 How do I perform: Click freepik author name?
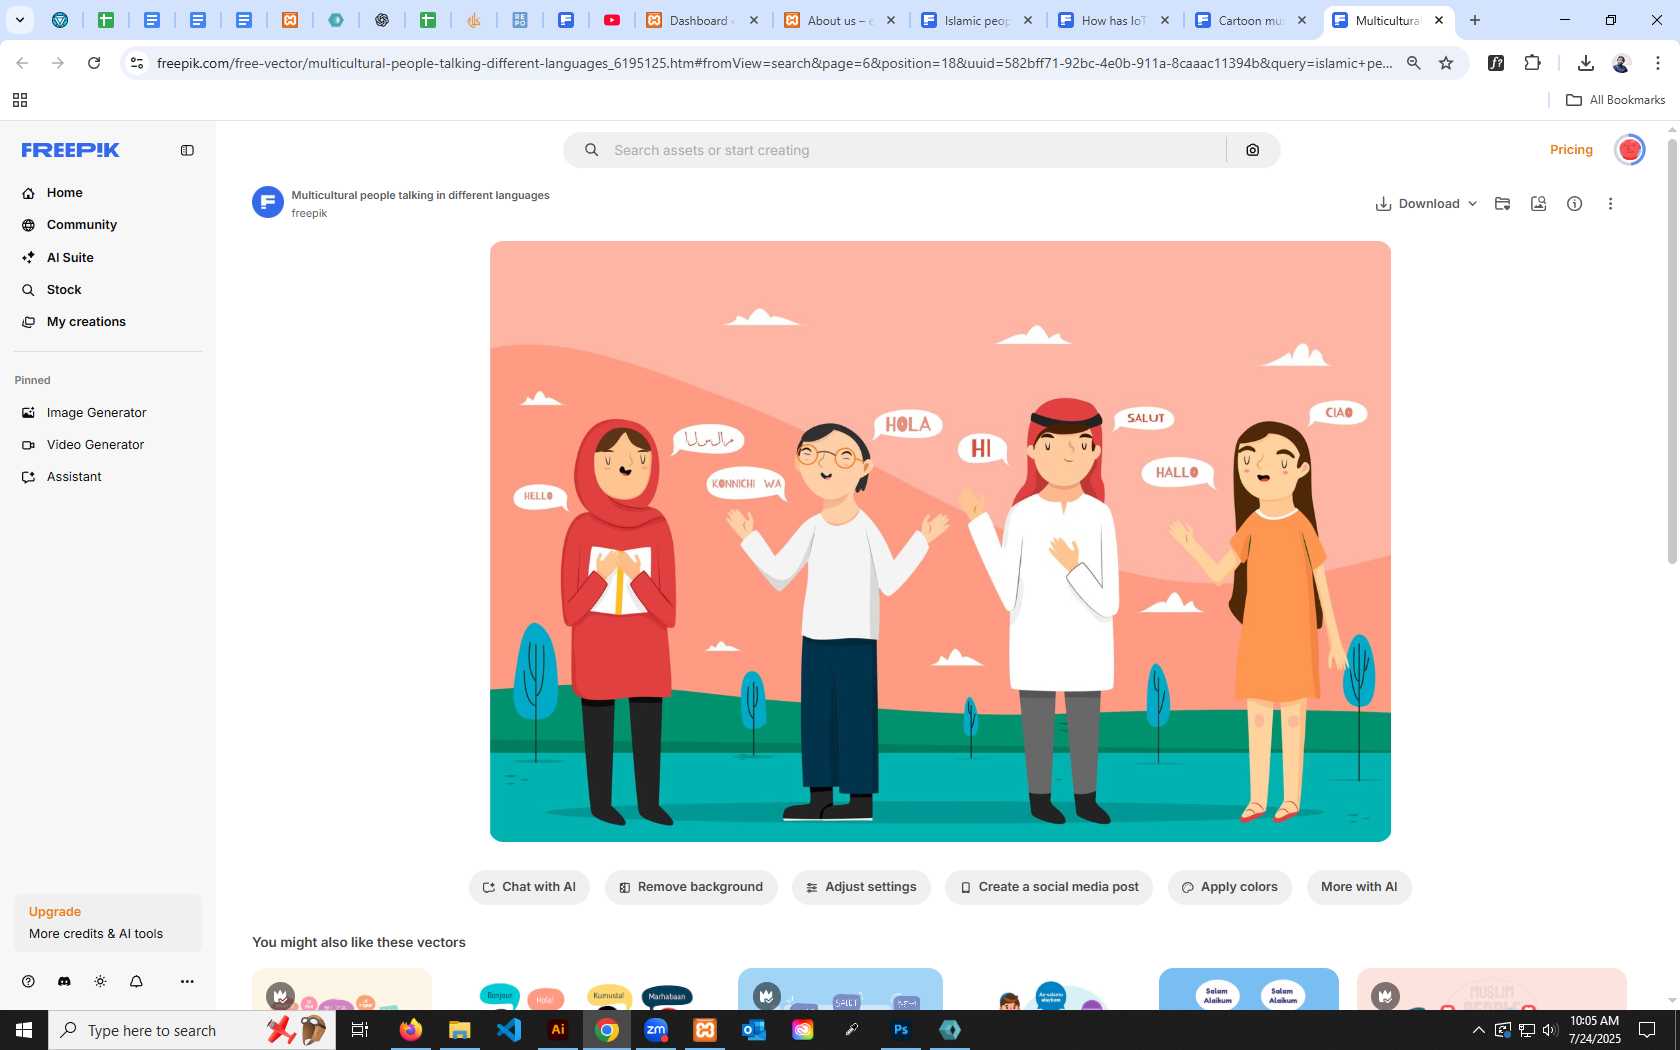pyautogui.click(x=309, y=213)
